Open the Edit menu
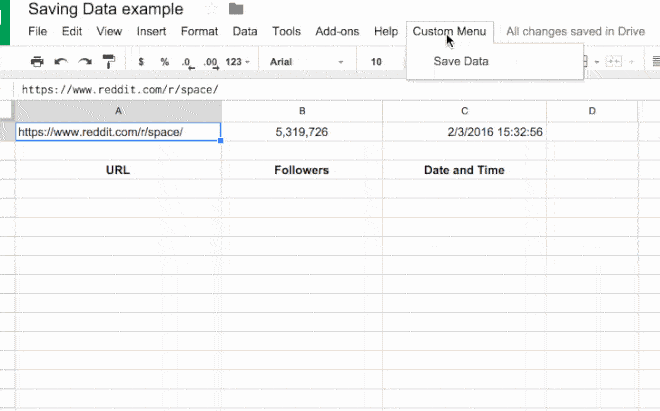Image resolution: width=660 pixels, height=411 pixels. tap(72, 31)
